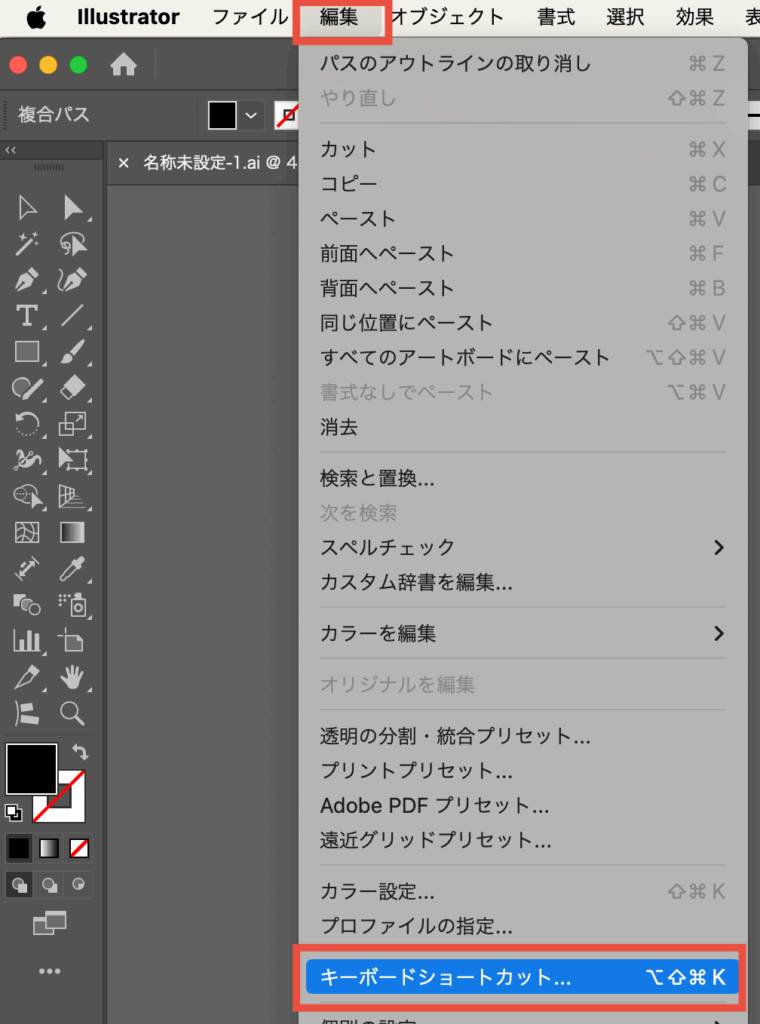Viewport: 760px width, 1024px height.
Task: Select the Hand tool
Action: click(x=72, y=677)
